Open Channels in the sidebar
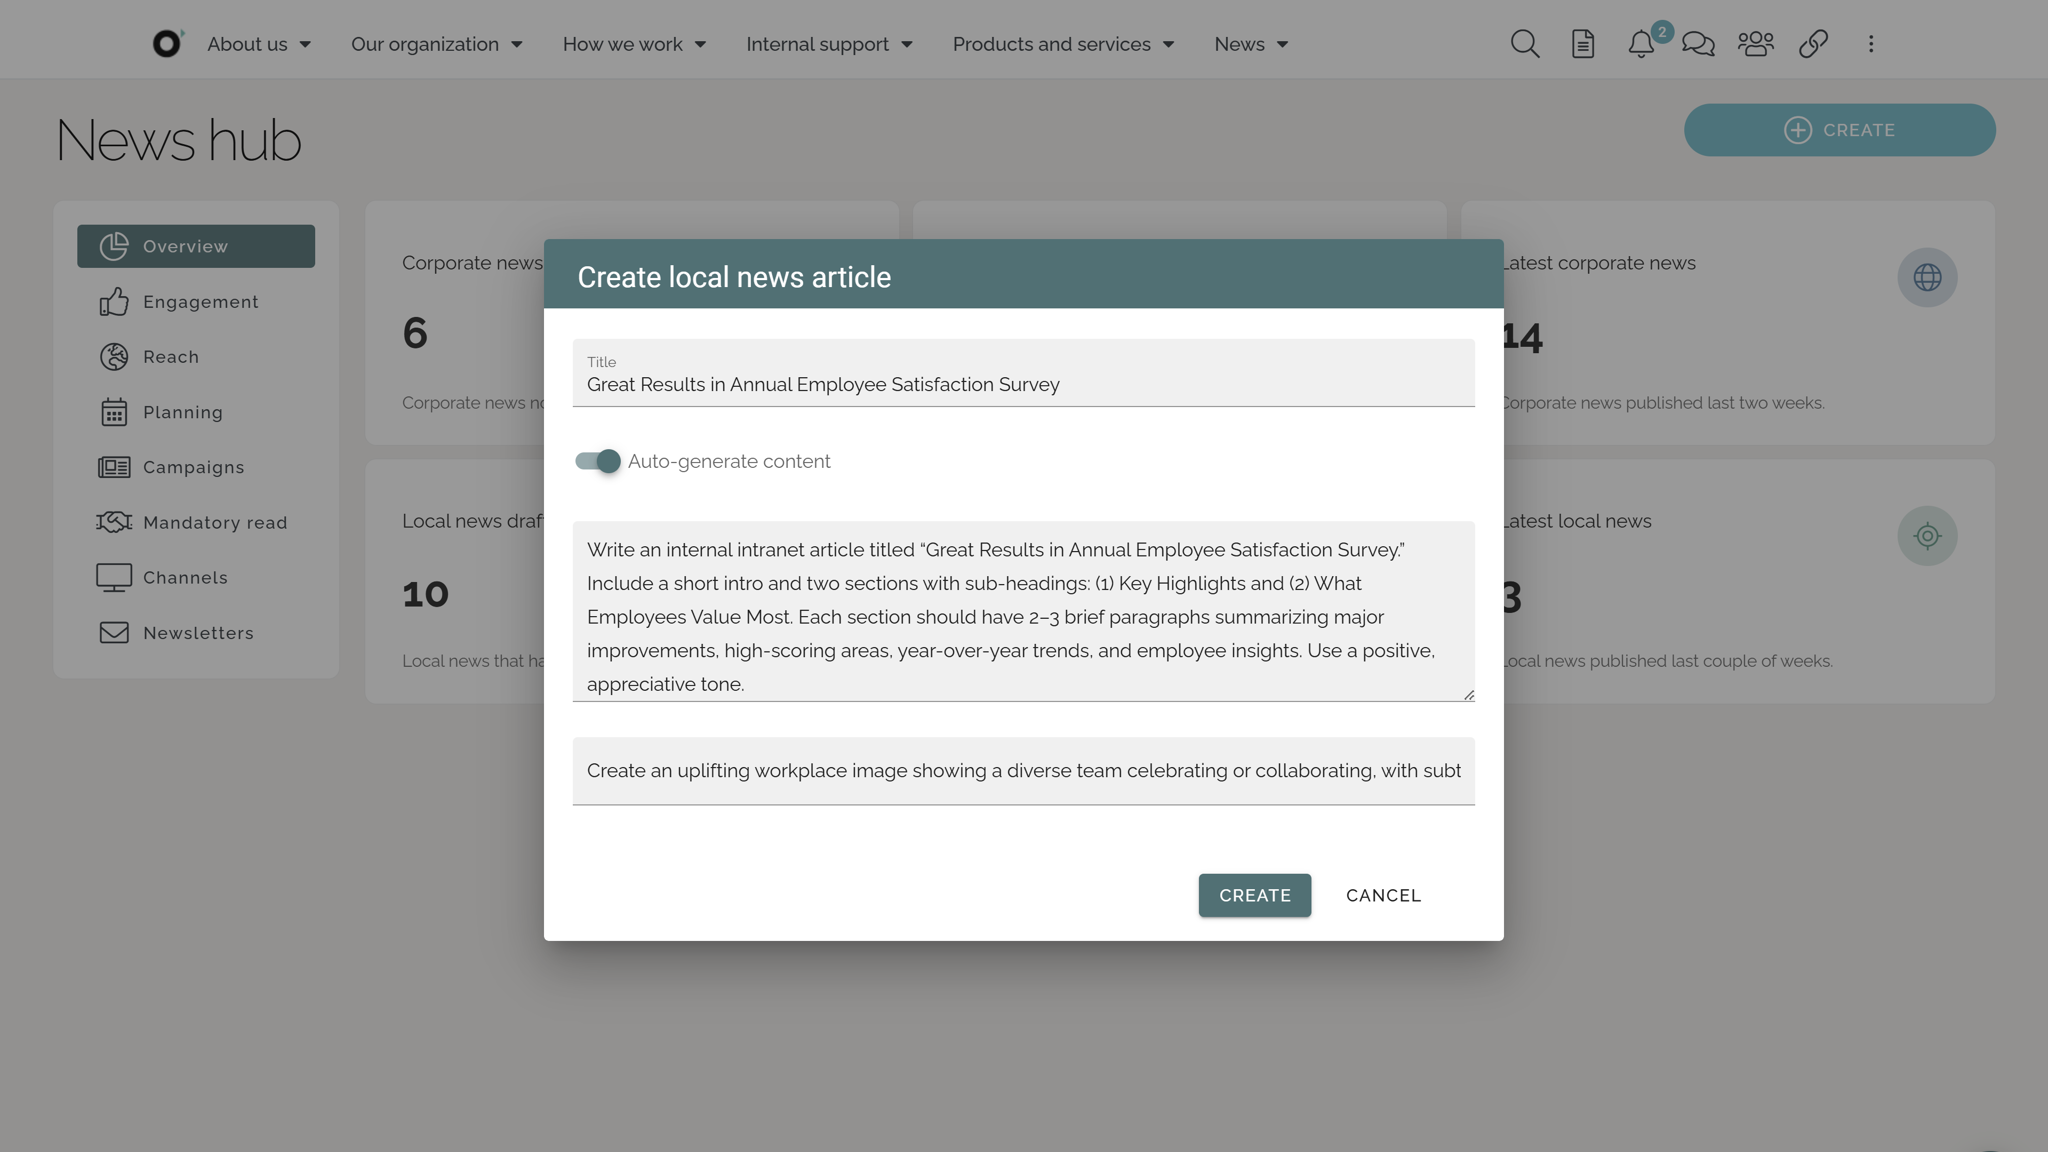 click(196, 578)
